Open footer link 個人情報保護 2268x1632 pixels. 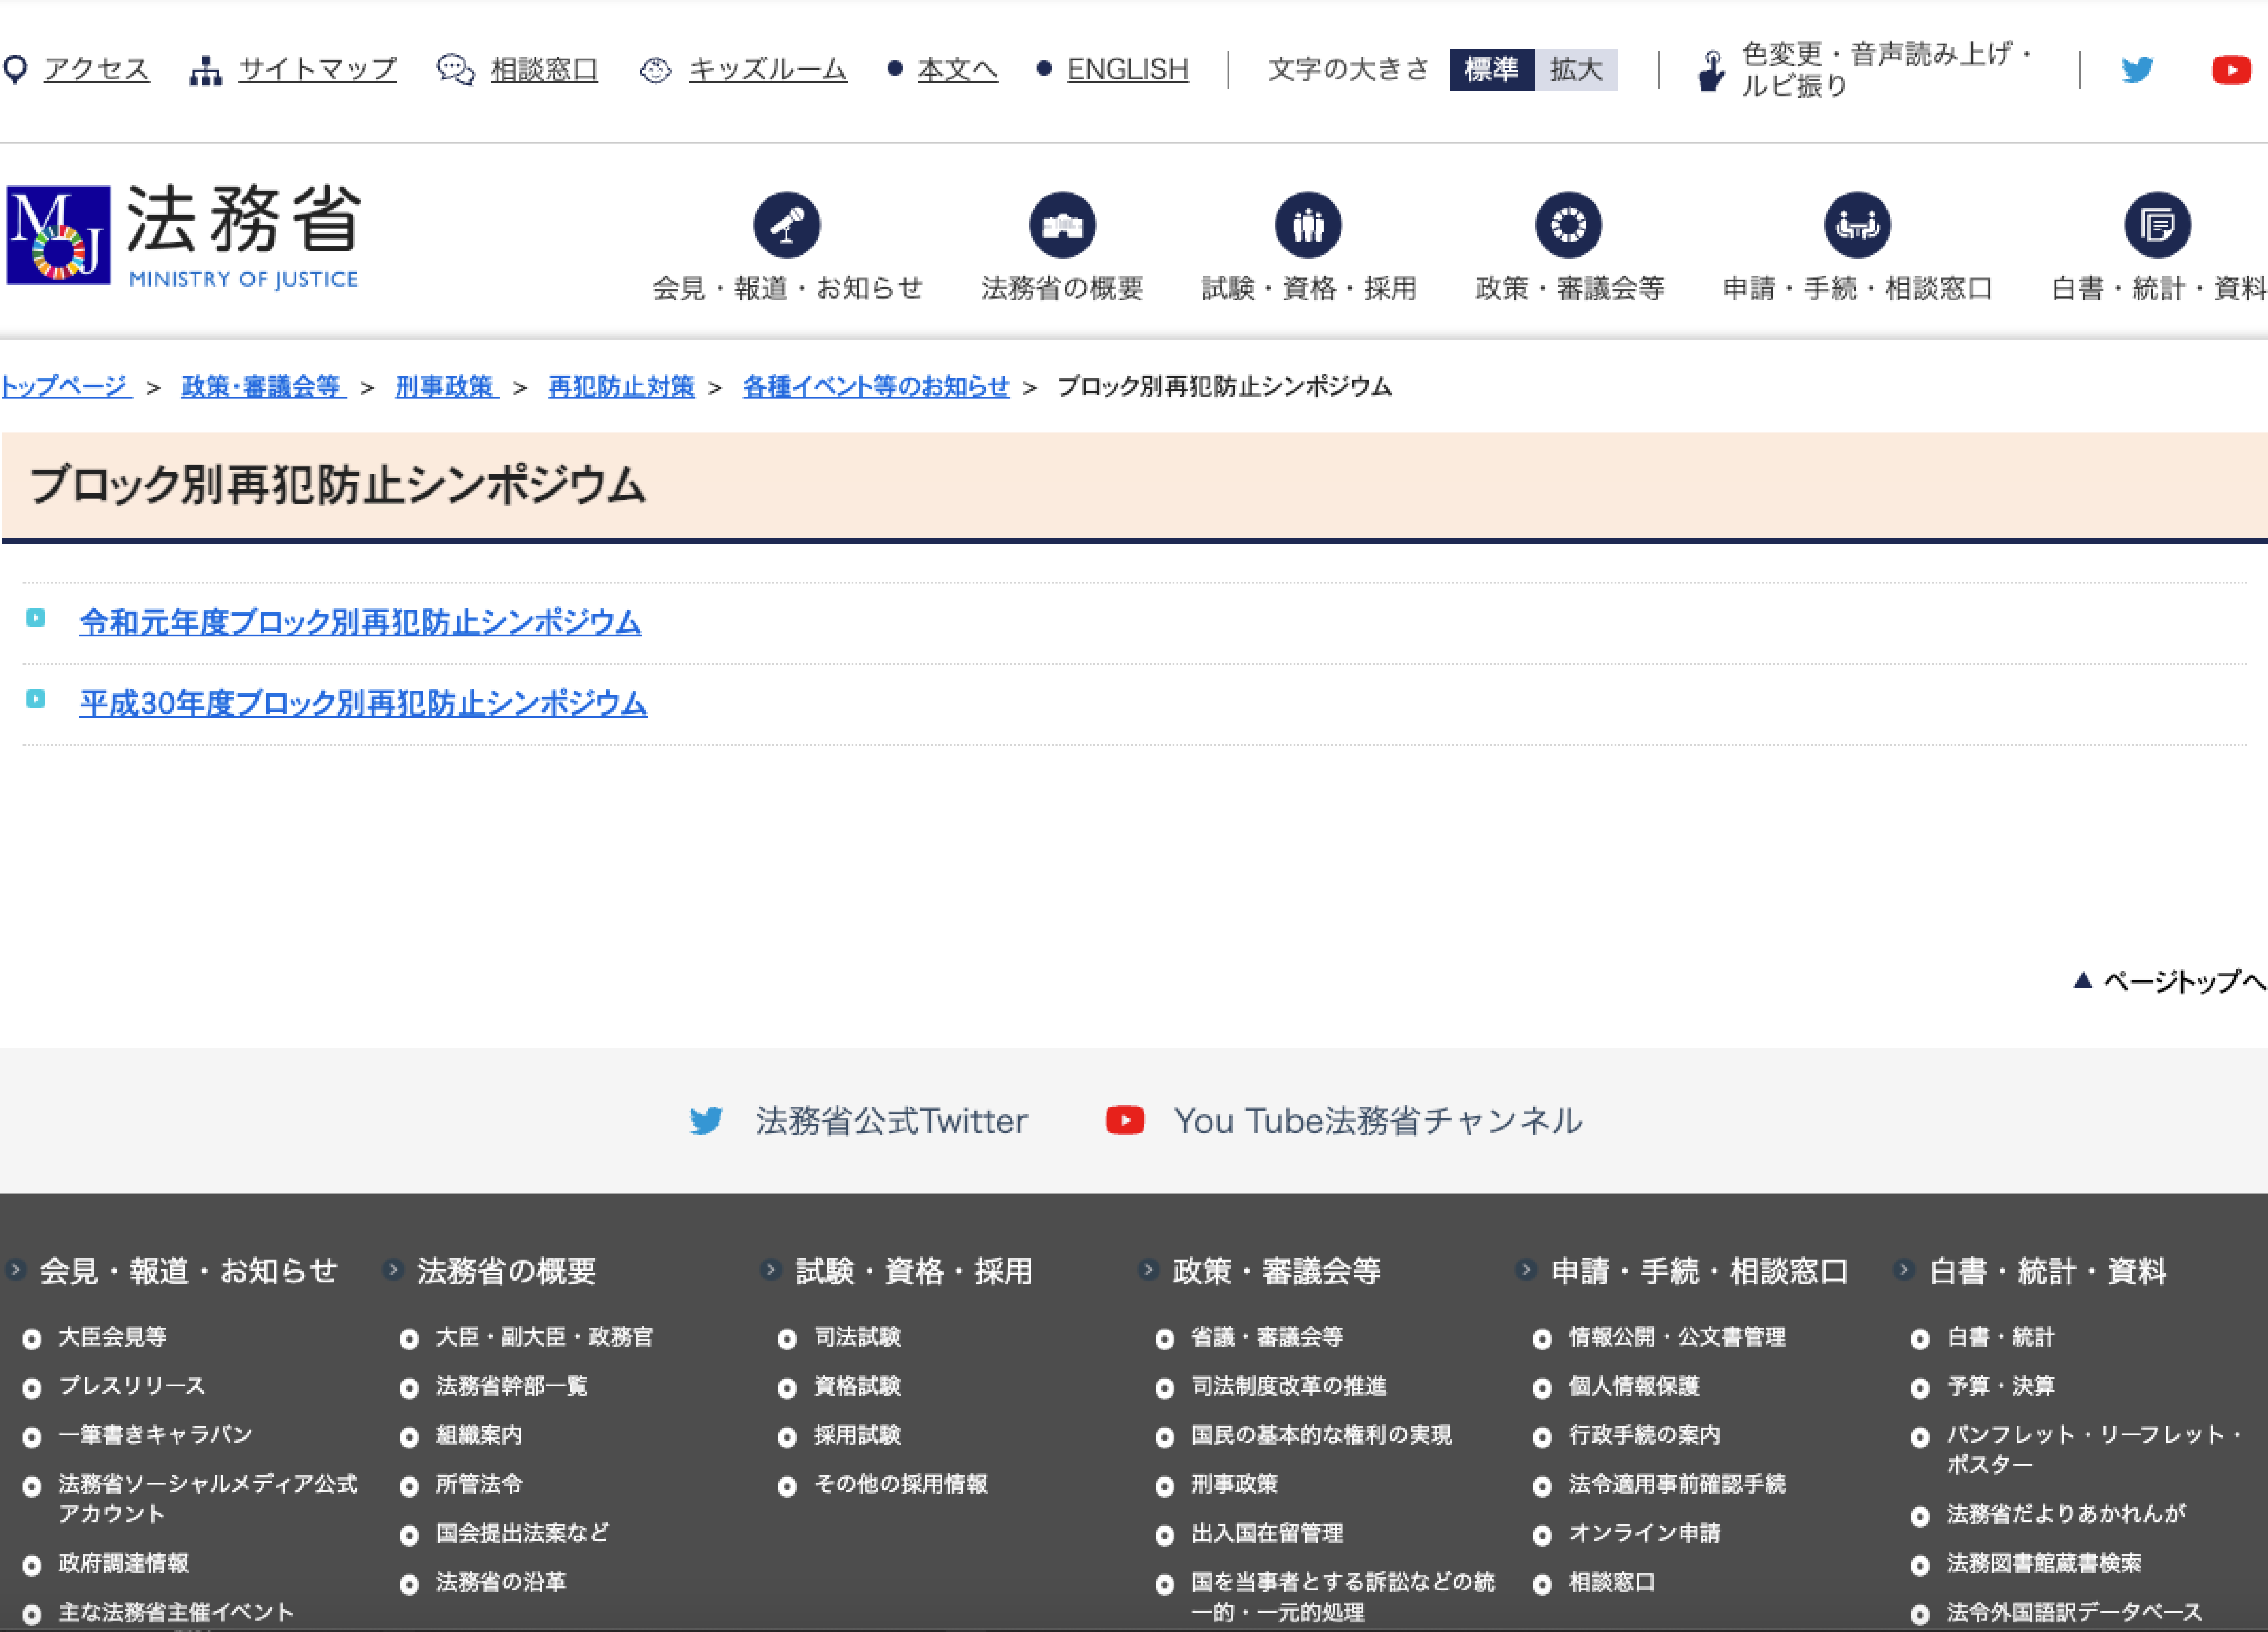coord(1634,1386)
